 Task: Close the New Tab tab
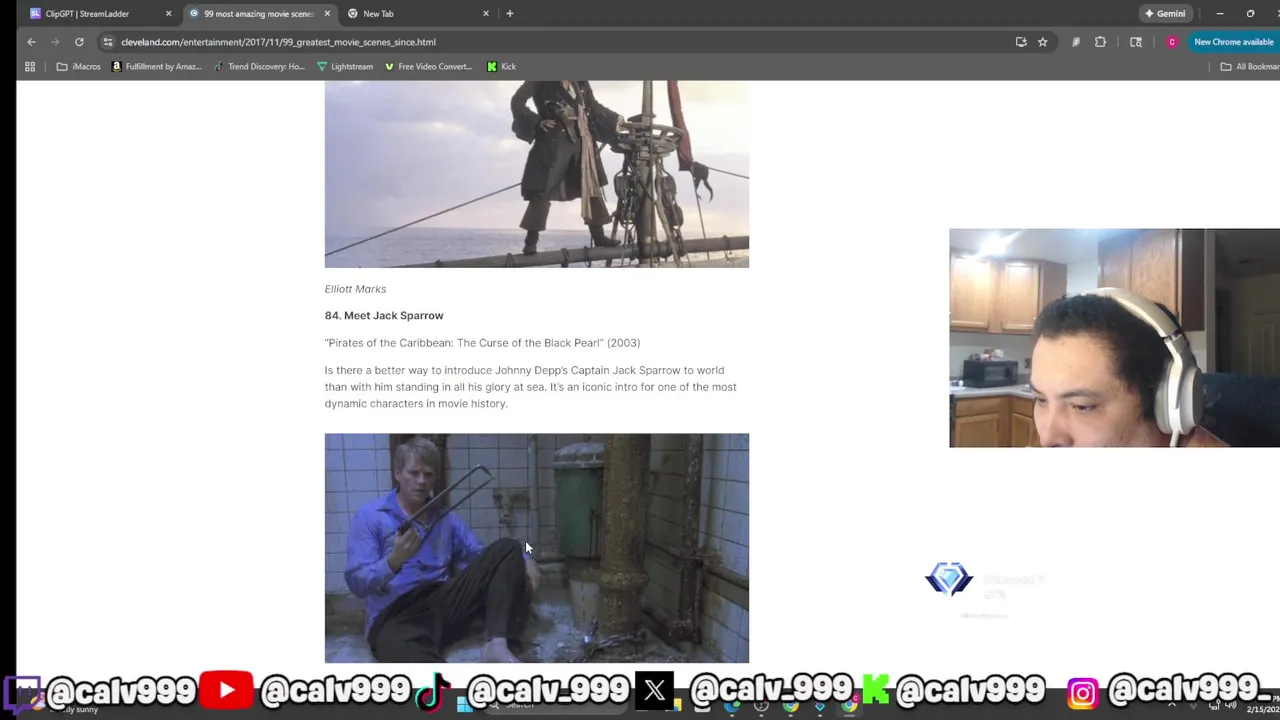486,14
